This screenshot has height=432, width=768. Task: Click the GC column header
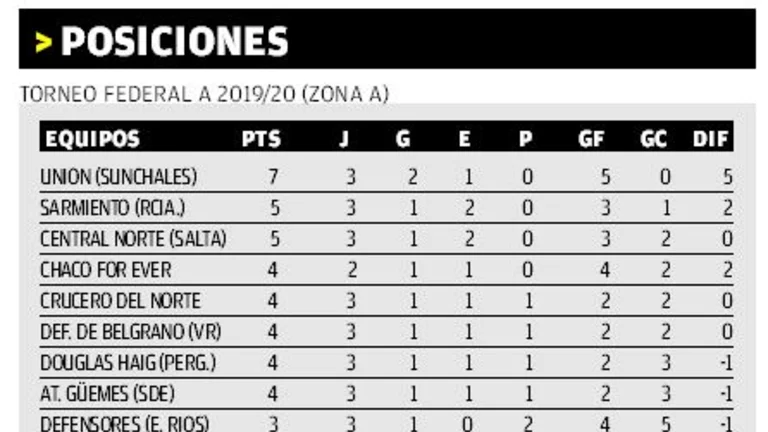653,139
